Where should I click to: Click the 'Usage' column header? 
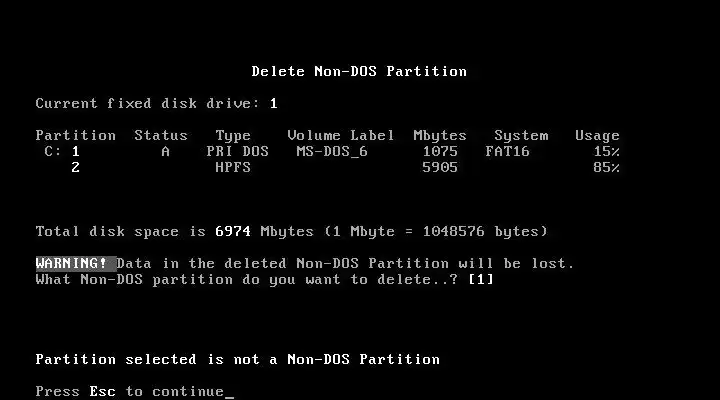coord(597,135)
